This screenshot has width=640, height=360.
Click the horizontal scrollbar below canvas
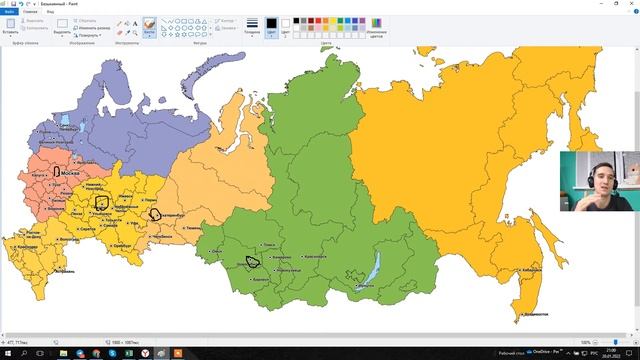pyautogui.click(x=316, y=336)
